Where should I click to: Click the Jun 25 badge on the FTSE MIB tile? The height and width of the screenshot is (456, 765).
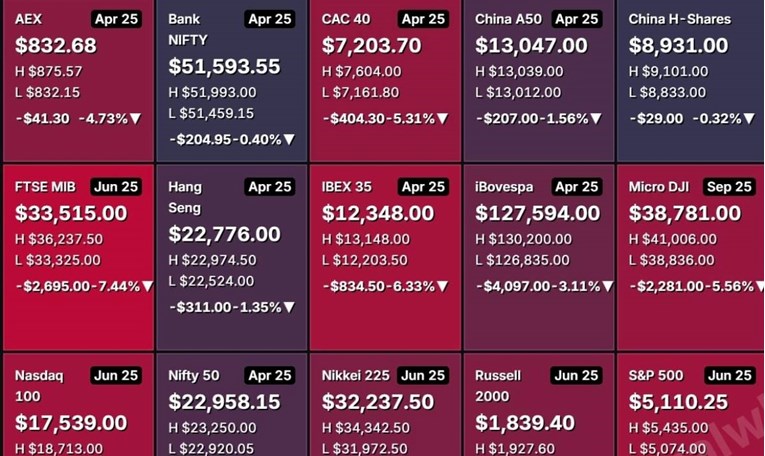119,187
